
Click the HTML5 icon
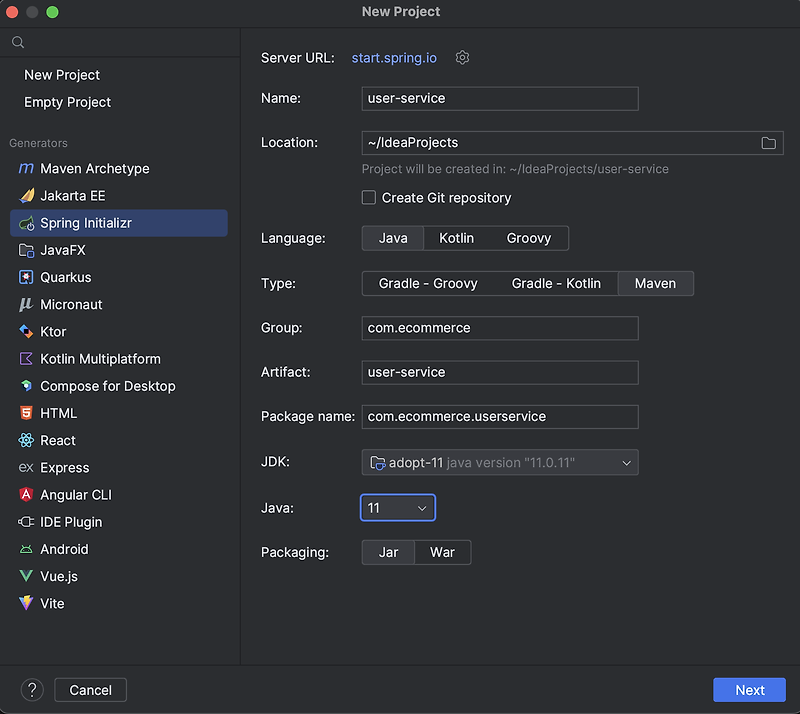(x=26, y=413)
